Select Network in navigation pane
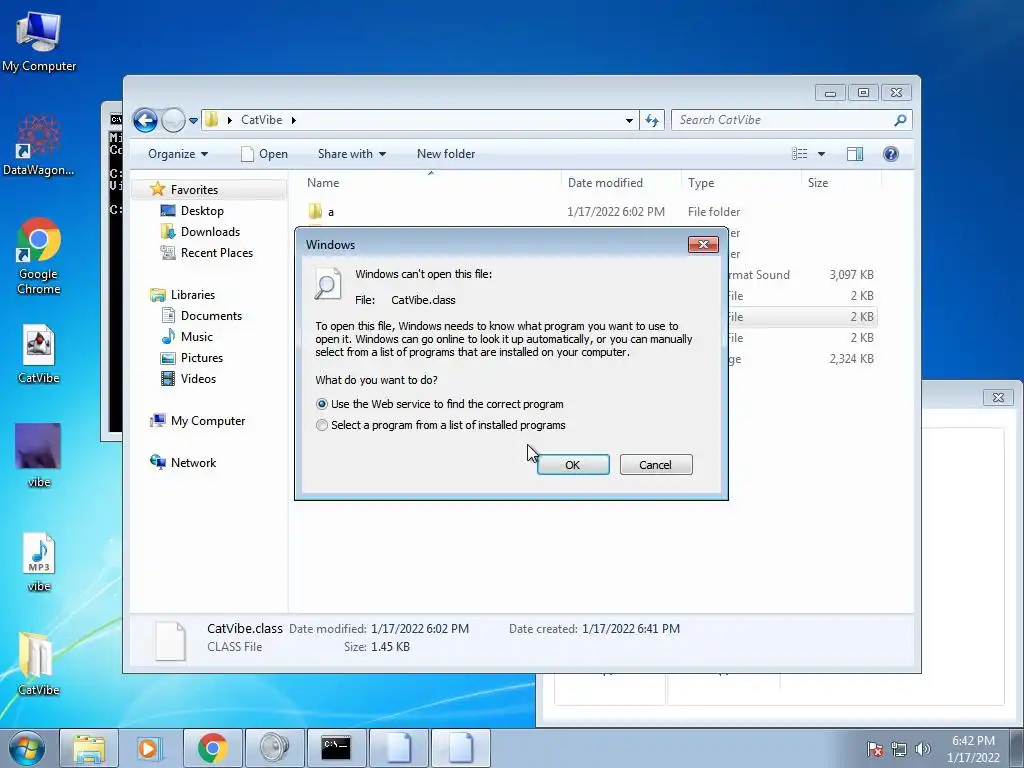Image resolution: width=1024 pixels, height=768 pixels. (x=193, y=462)
